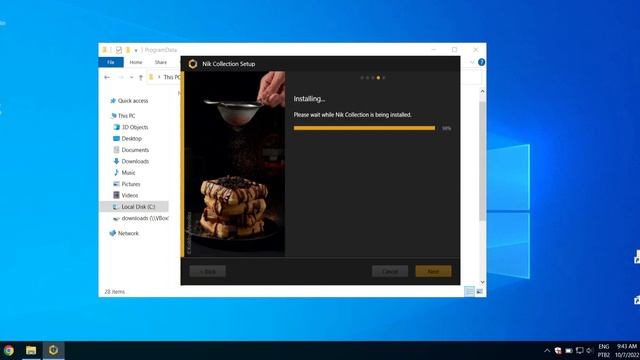This screenshot has width=640, height=360.
Task: Click the Back button in installer
Action: 207,271
